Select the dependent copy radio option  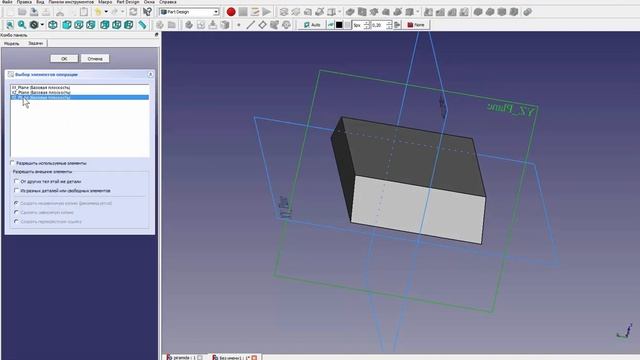click(x=16, y=212)
